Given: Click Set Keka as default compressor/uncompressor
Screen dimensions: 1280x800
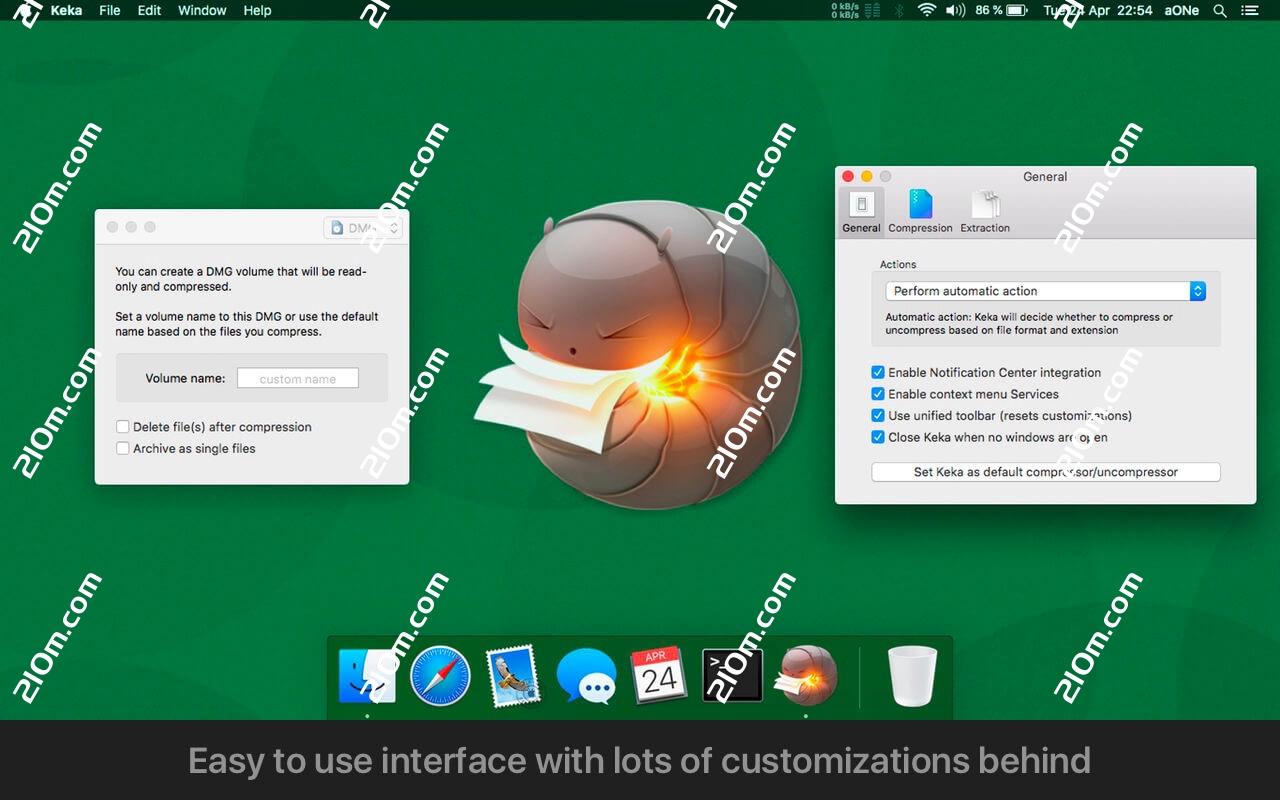Looking at the screenshot, I should pos(1045,471).
